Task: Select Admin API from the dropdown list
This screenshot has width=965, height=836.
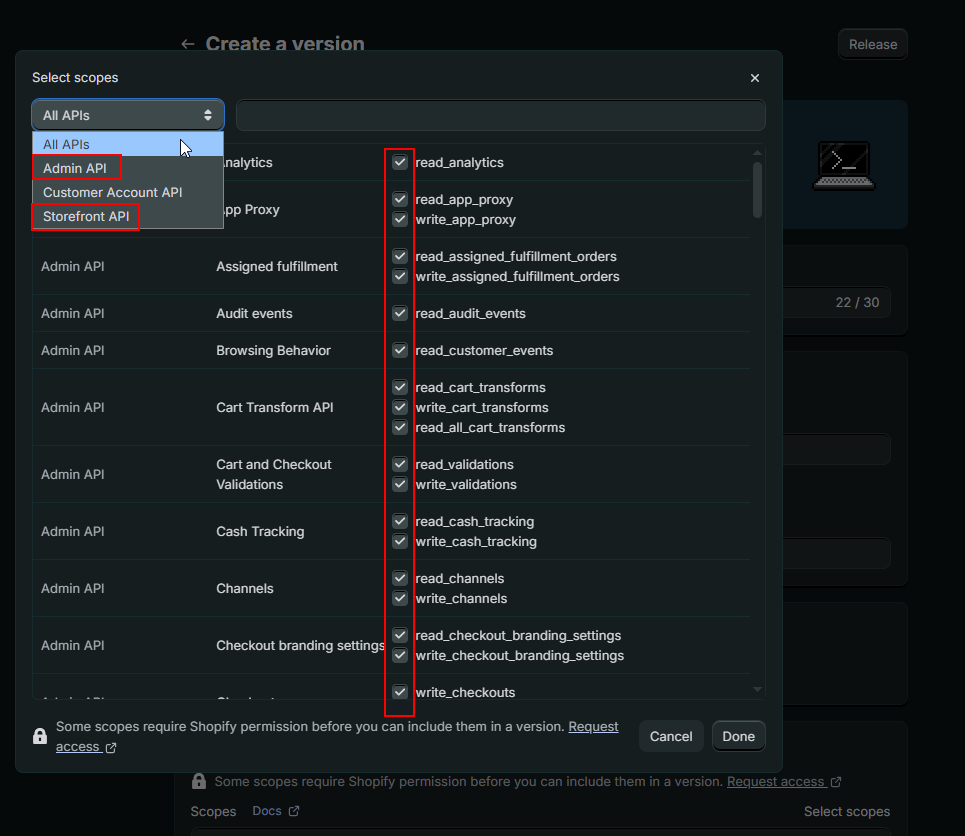Action: tap(75, 168)
